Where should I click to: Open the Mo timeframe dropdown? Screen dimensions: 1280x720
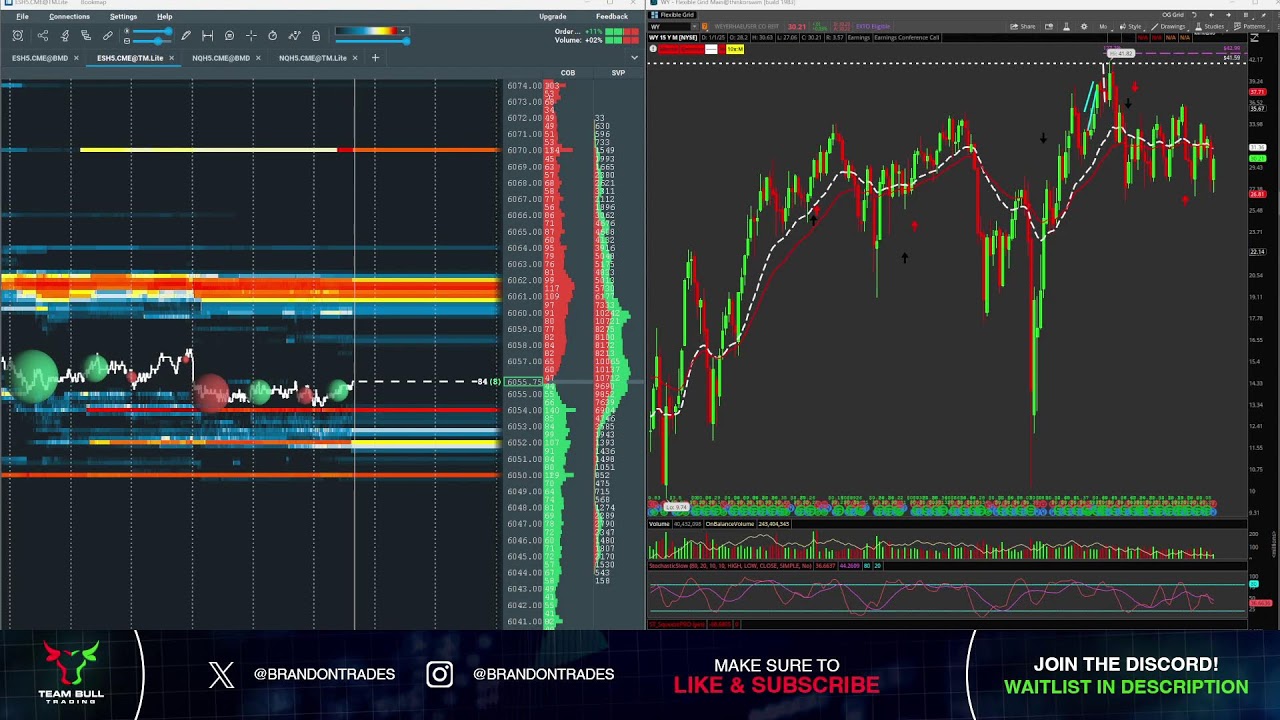(x=1104, y=26)
